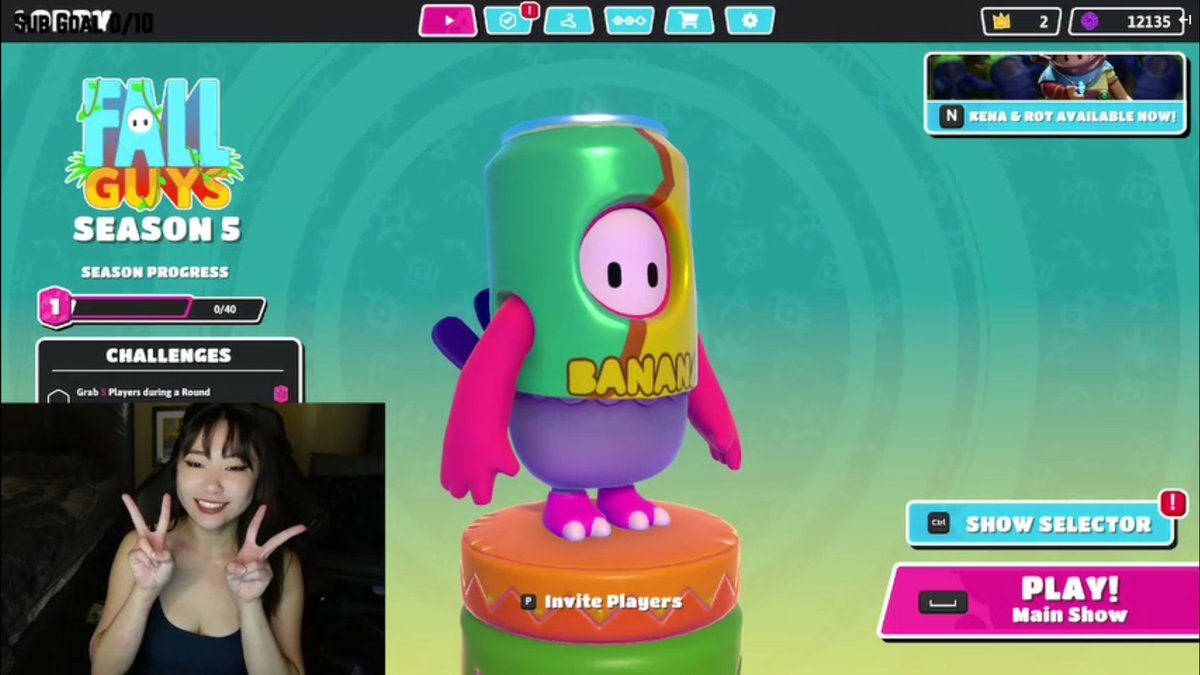
Task: Select Grab 5 Players challenge row
Action: tap(169, 392)
